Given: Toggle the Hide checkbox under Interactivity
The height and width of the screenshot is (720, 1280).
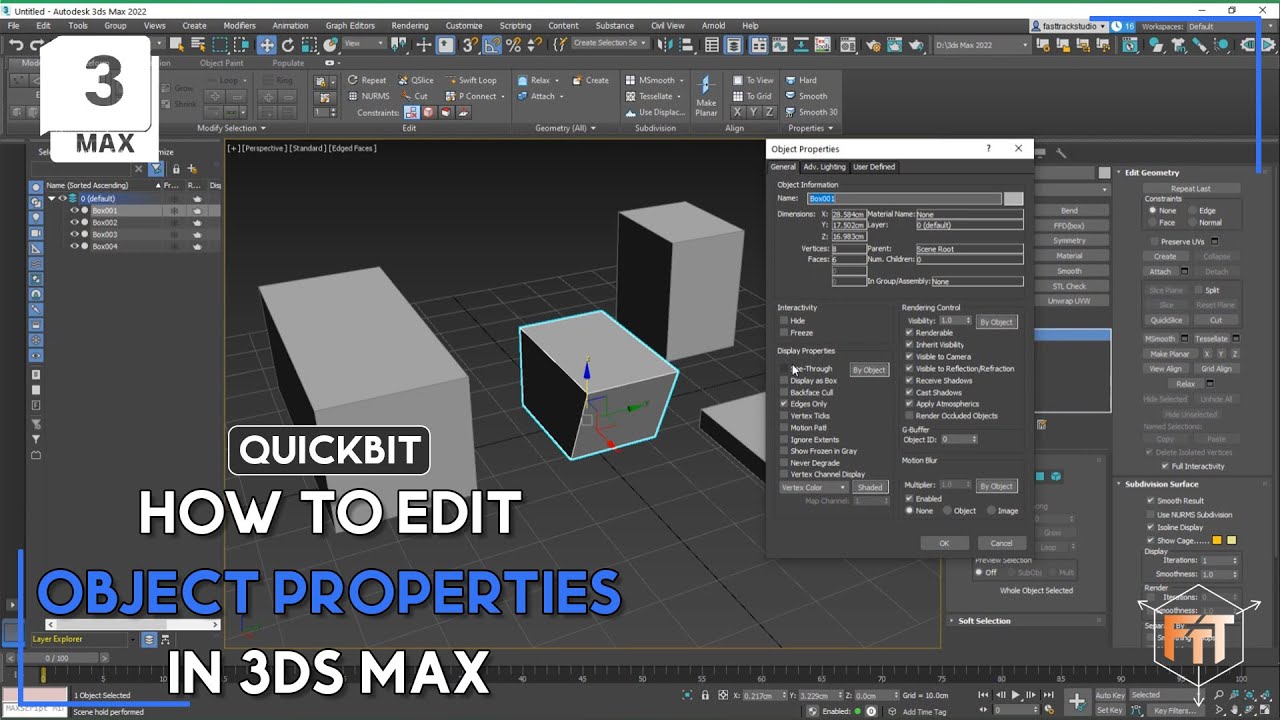Looking at the screenshot, I should (x=784, y=321).
